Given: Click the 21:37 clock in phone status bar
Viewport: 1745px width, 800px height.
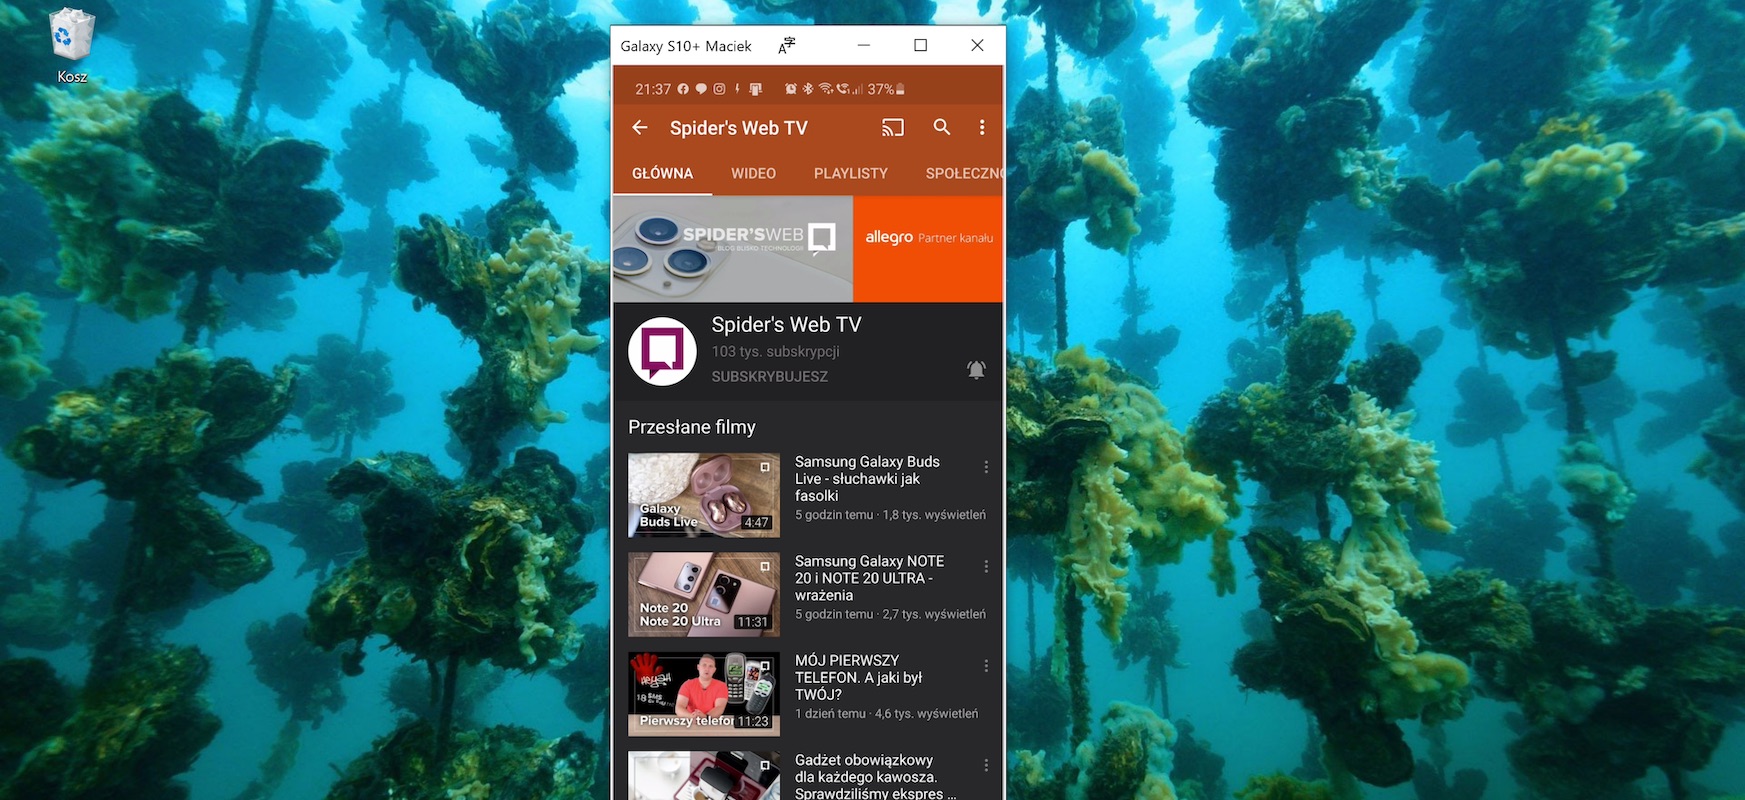Looking at the screenshot, I should pyautogui.click(x=653, y=89).
